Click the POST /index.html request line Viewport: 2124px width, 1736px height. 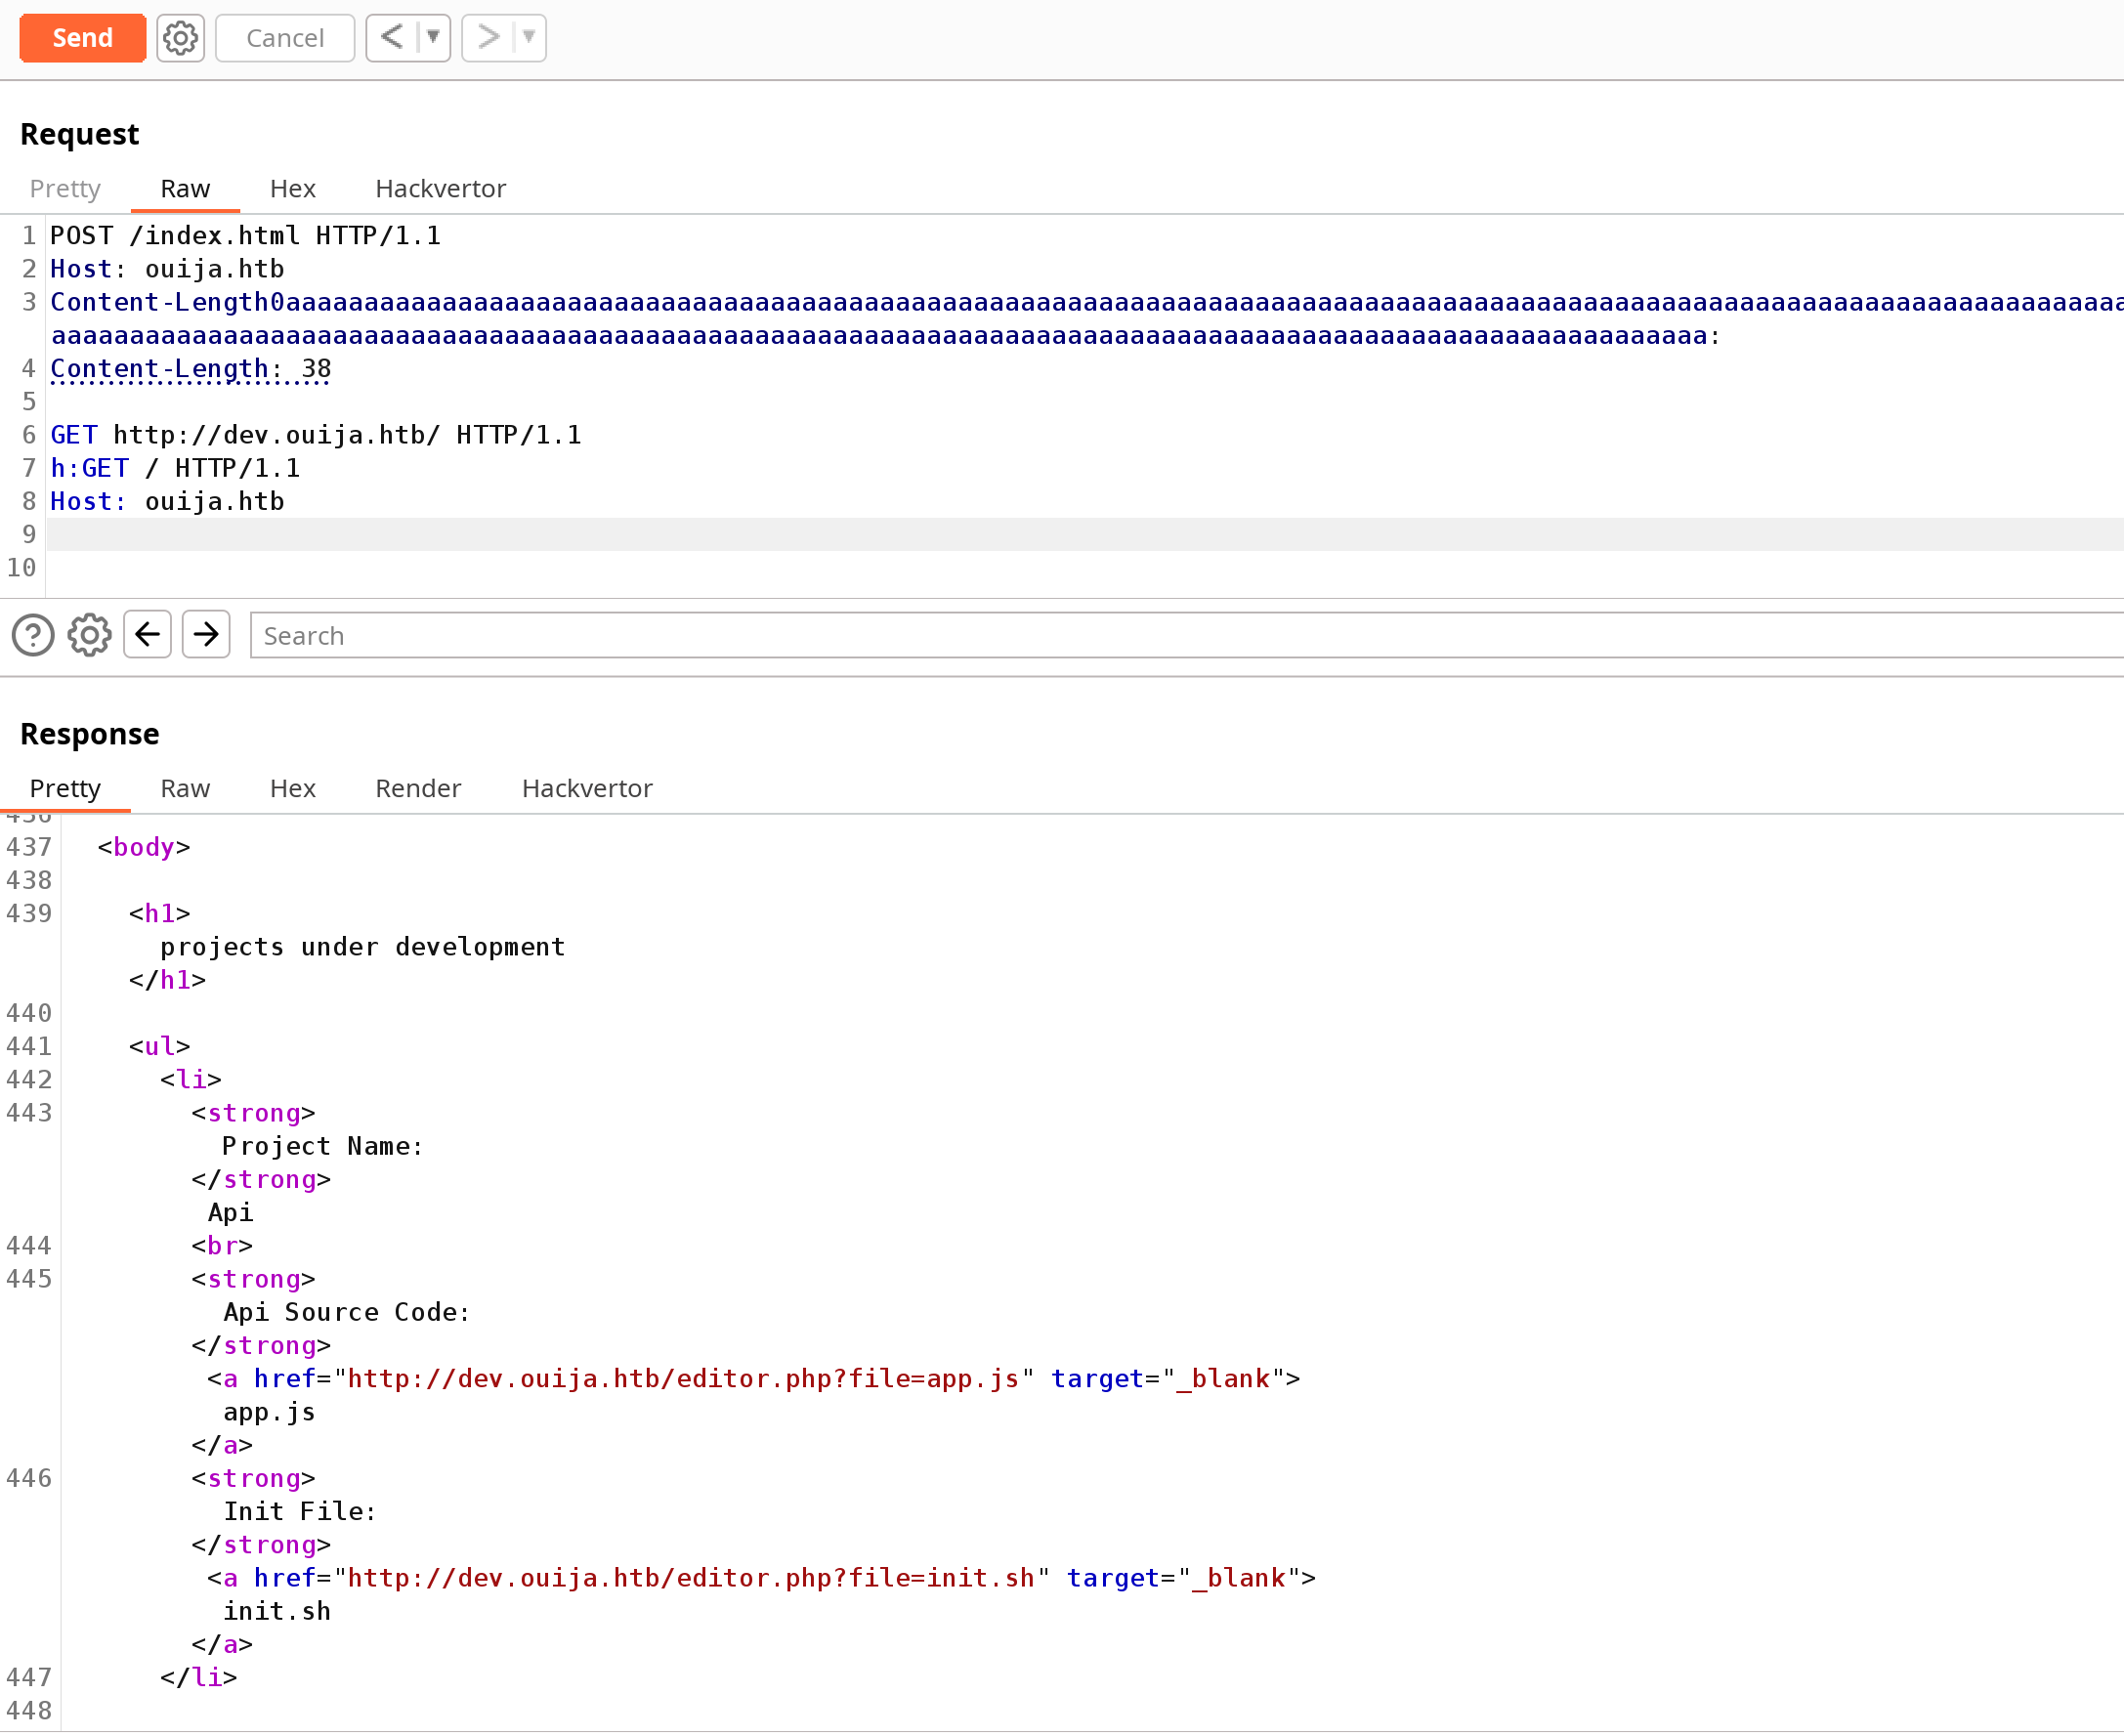point(245,236)
